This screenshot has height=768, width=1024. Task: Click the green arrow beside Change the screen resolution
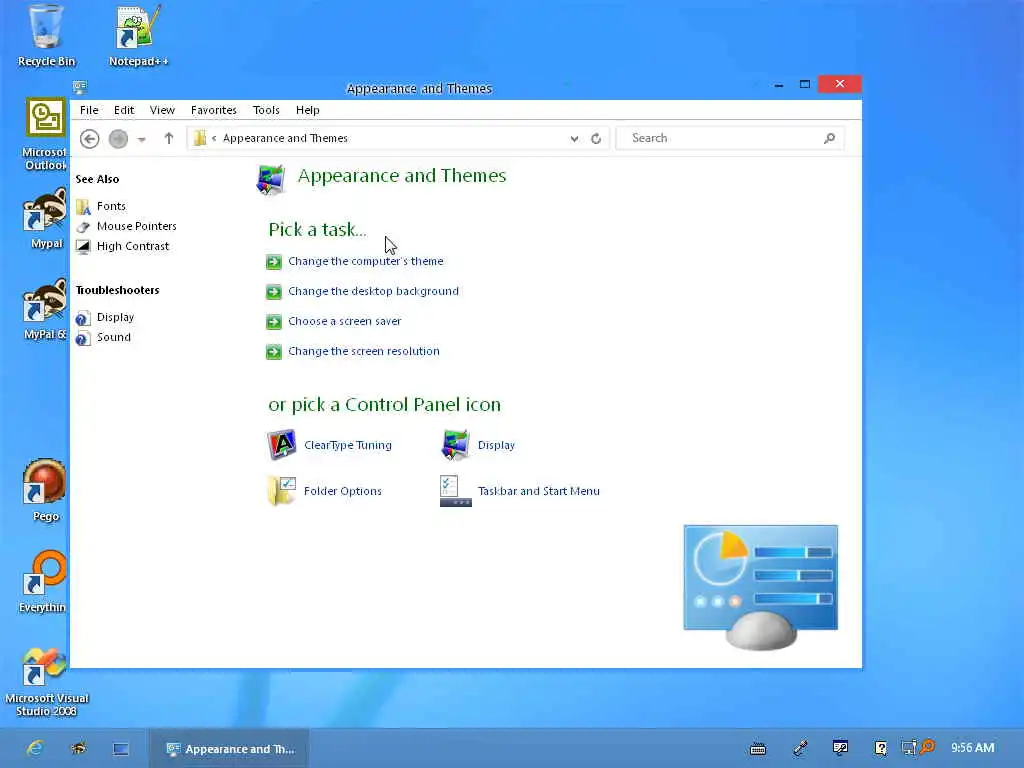pos(274,352)
